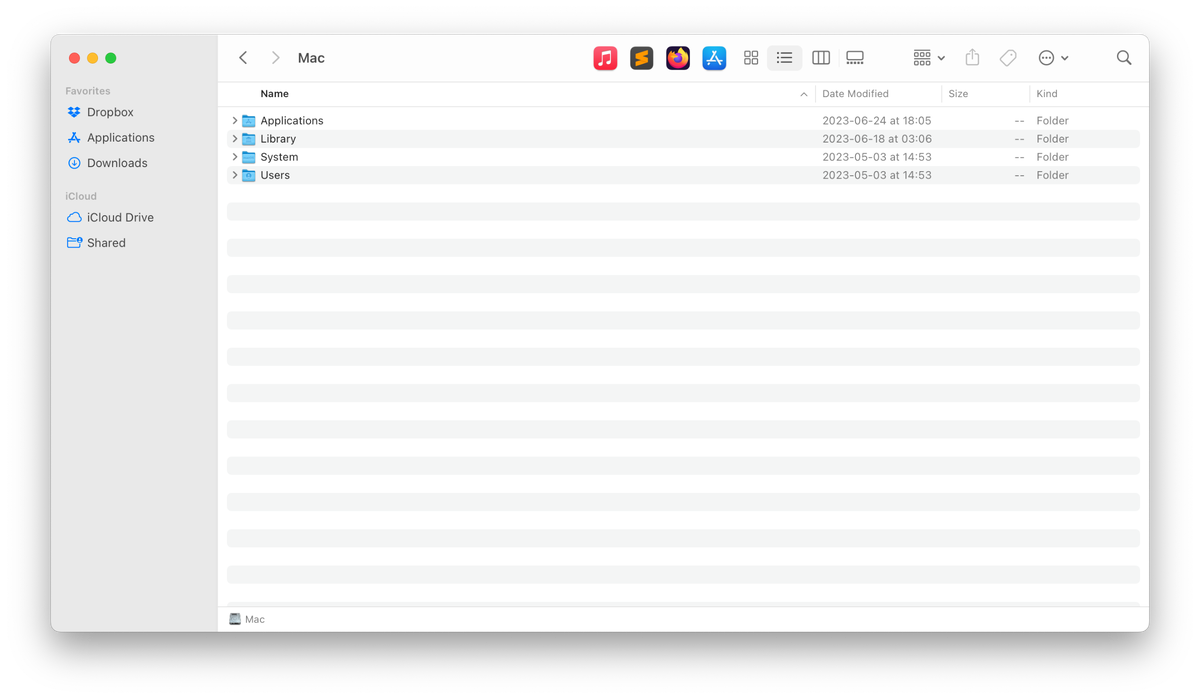Switch to icon view

click(x=751, y=58)
